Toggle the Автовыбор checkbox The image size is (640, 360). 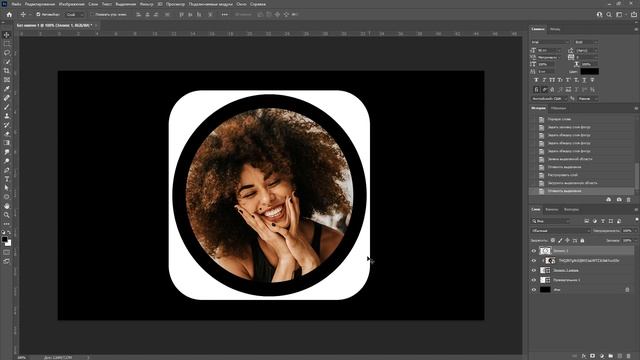tap(38, 14)
